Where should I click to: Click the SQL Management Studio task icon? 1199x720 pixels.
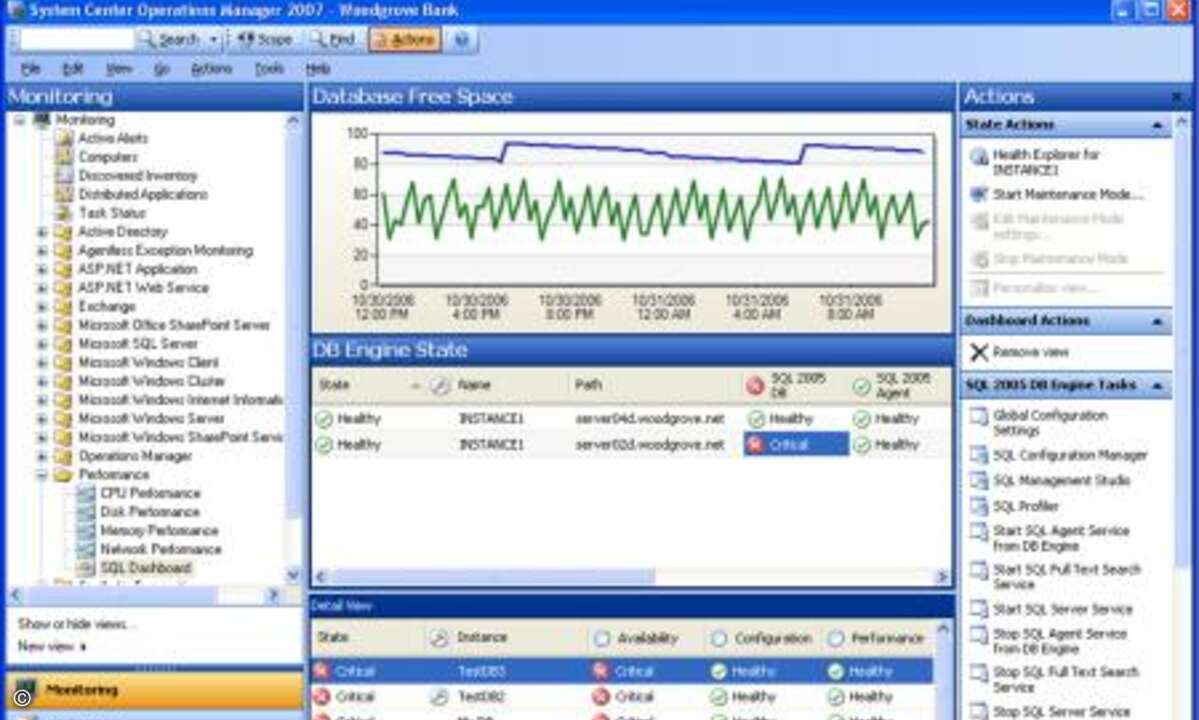pyautogui.click(x=979, y=480)
